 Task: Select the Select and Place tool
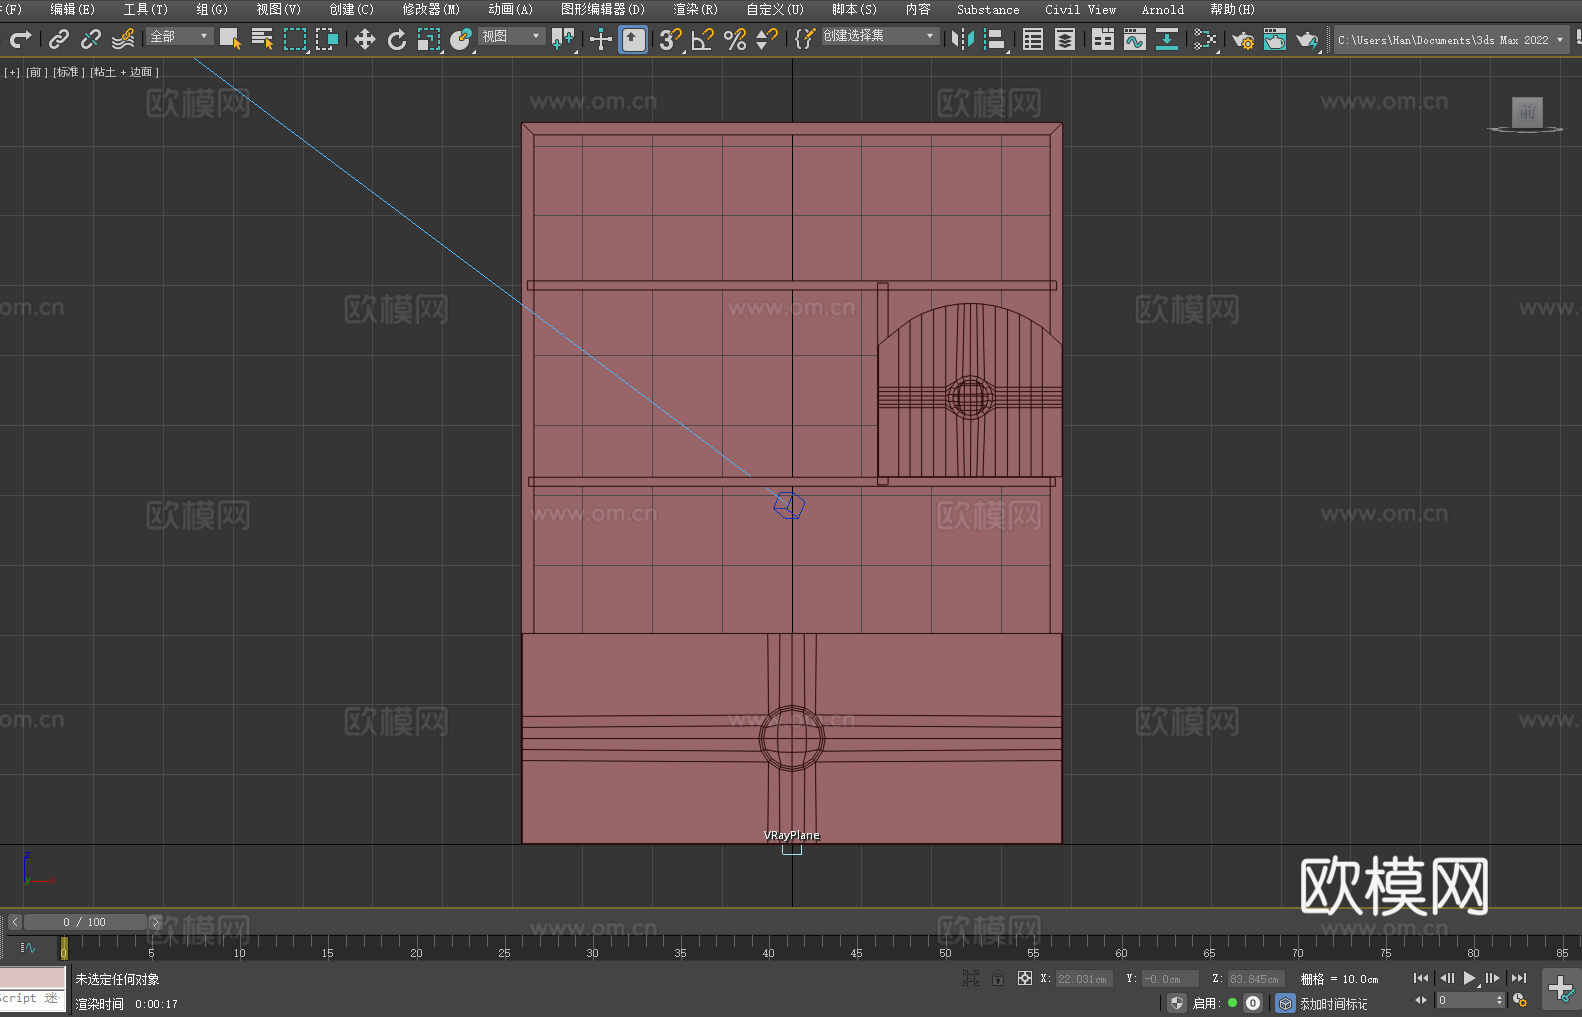click(x=461, y=39)
